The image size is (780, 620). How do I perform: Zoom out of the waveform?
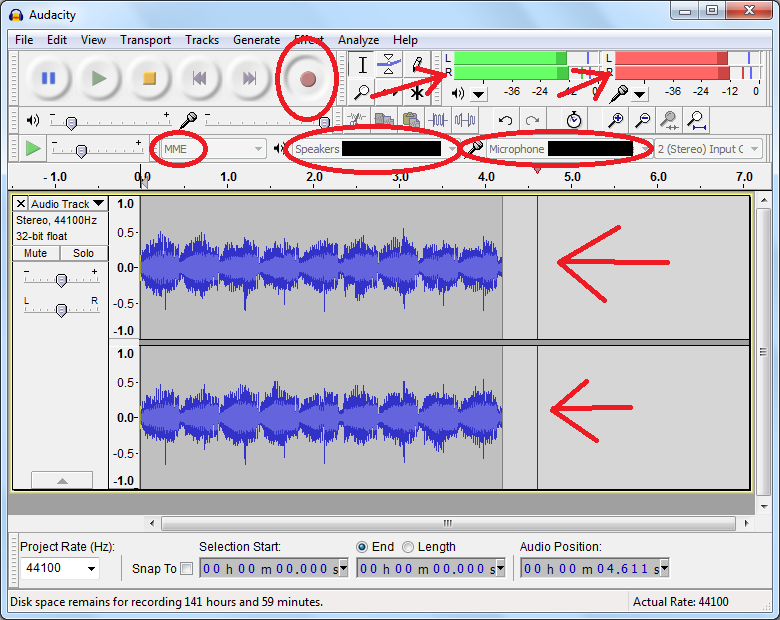pos(643,120)
